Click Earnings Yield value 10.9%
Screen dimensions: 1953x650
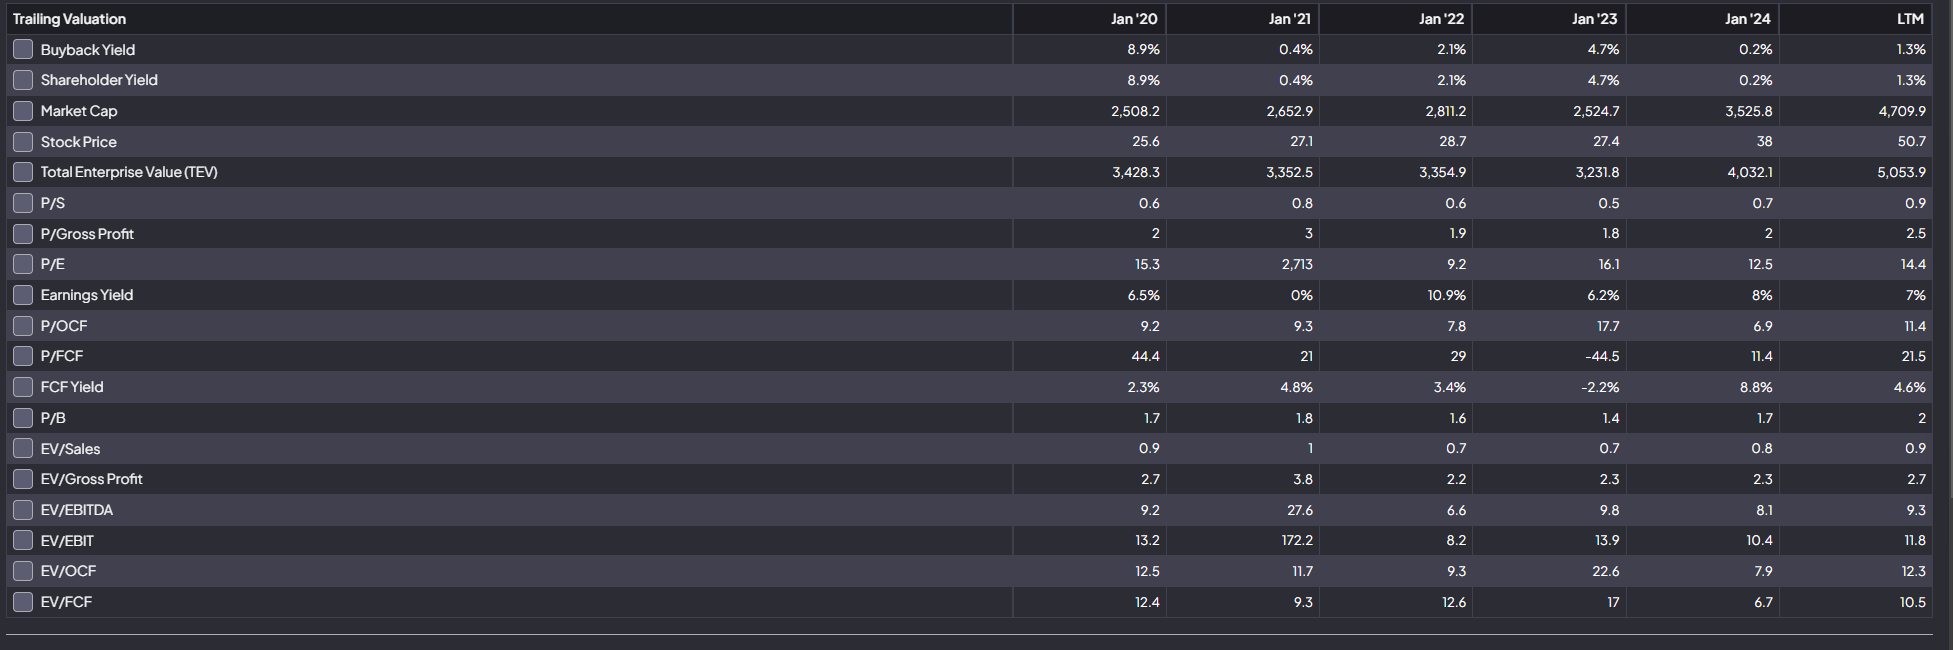[x=1447, y=295]
